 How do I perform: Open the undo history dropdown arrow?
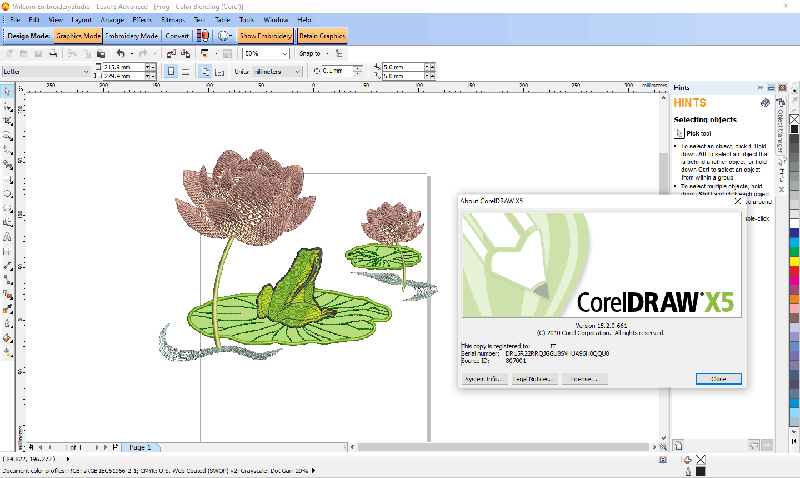[x=132, y=54]
